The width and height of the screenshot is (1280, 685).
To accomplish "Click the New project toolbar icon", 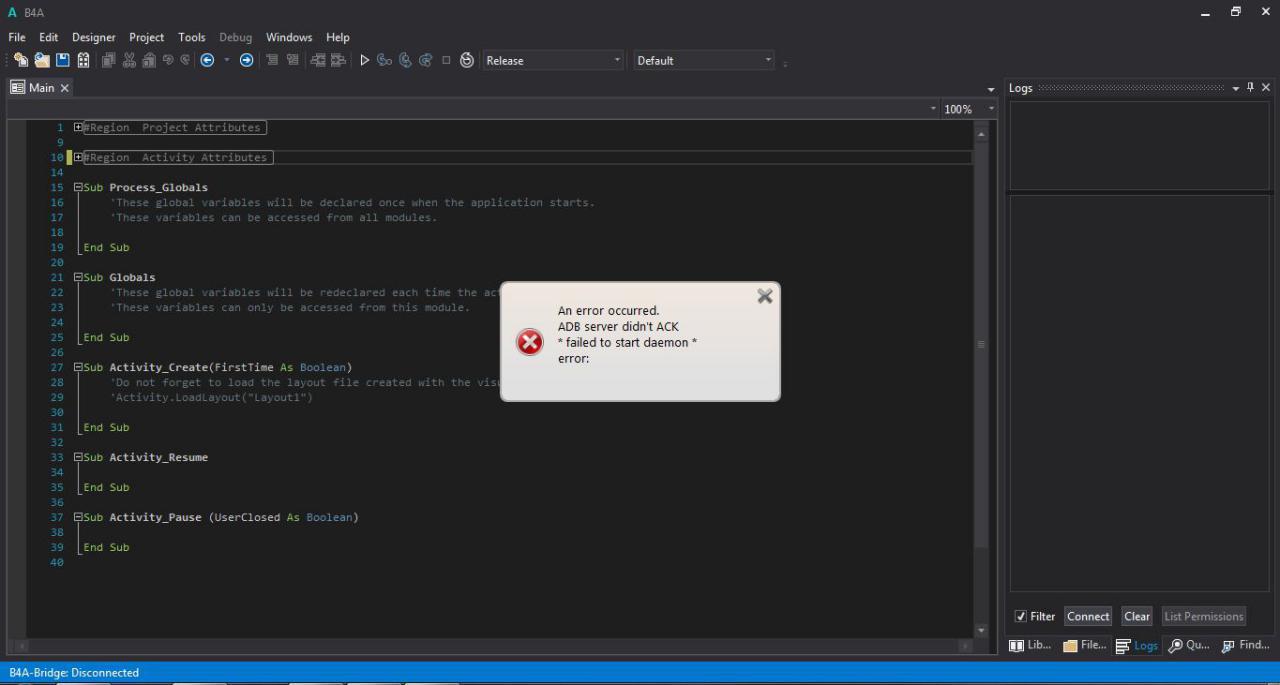I will (21, 61).
